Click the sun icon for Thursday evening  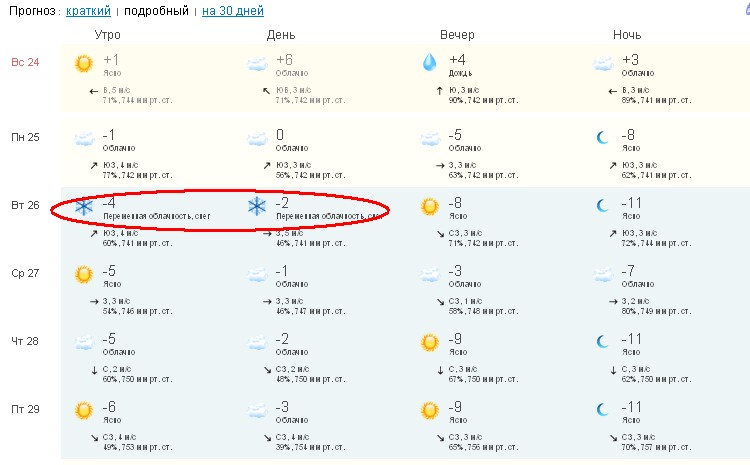tap(429, 342)
